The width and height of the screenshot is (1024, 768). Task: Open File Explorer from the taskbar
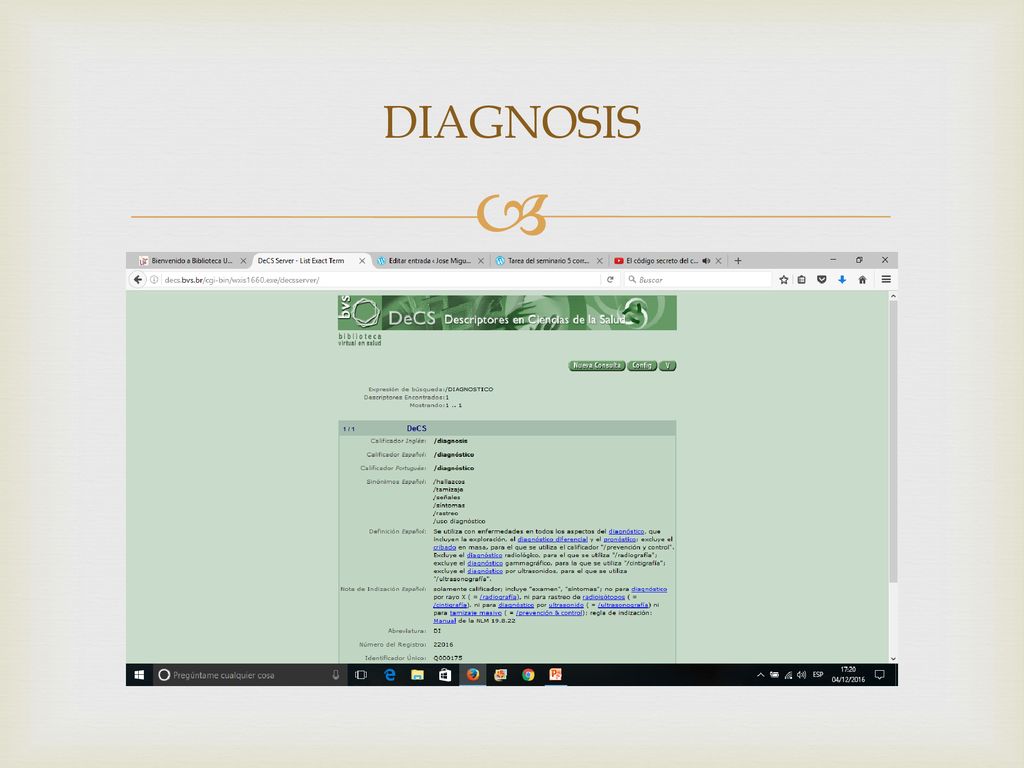tap(417, 675)
